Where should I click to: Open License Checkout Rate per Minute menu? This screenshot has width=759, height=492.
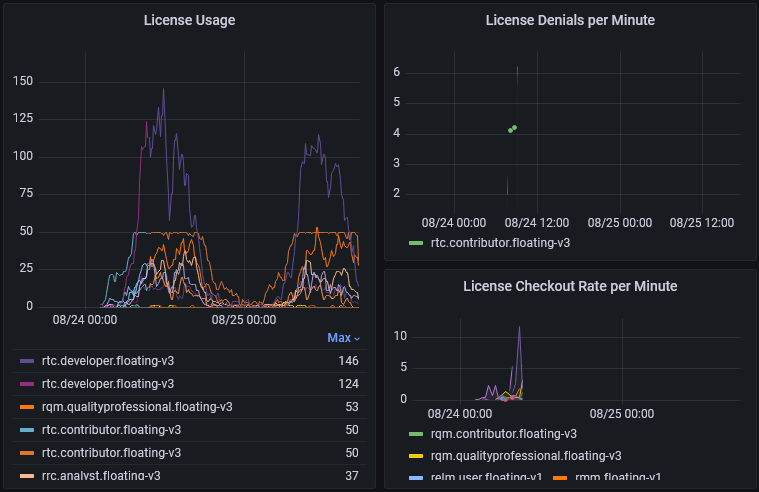point(569,286)
